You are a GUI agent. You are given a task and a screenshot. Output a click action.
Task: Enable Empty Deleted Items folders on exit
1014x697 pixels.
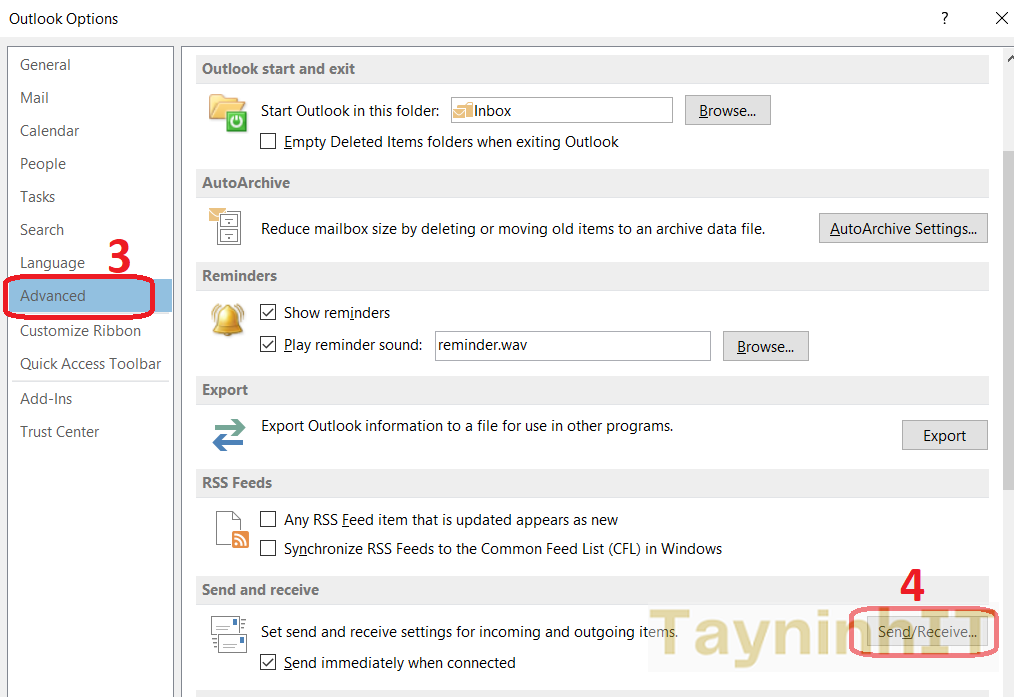click(x=268, y=142)
